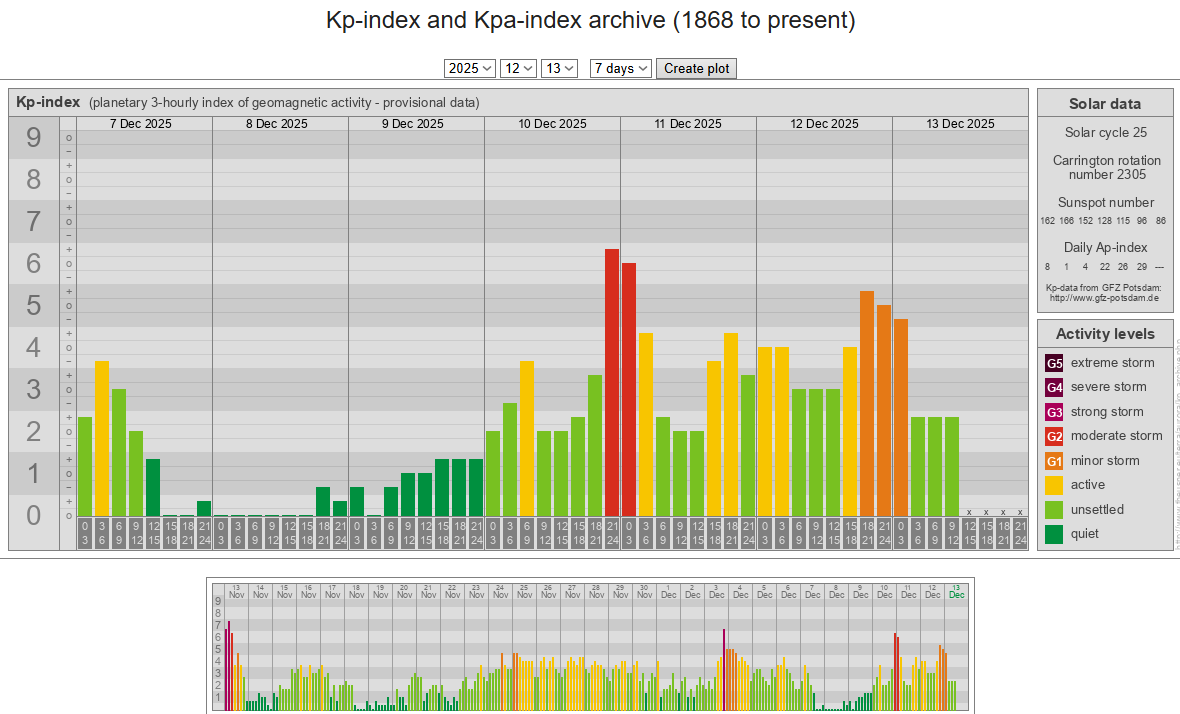Click the 'Solar data' panel heading

[x=1105, y=104]
